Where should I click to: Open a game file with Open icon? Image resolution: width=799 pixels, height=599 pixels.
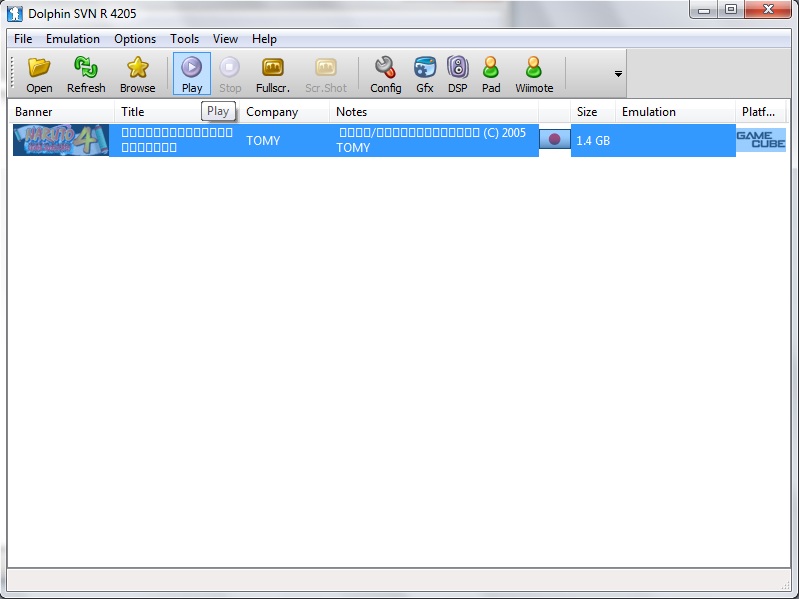[39, 74]
